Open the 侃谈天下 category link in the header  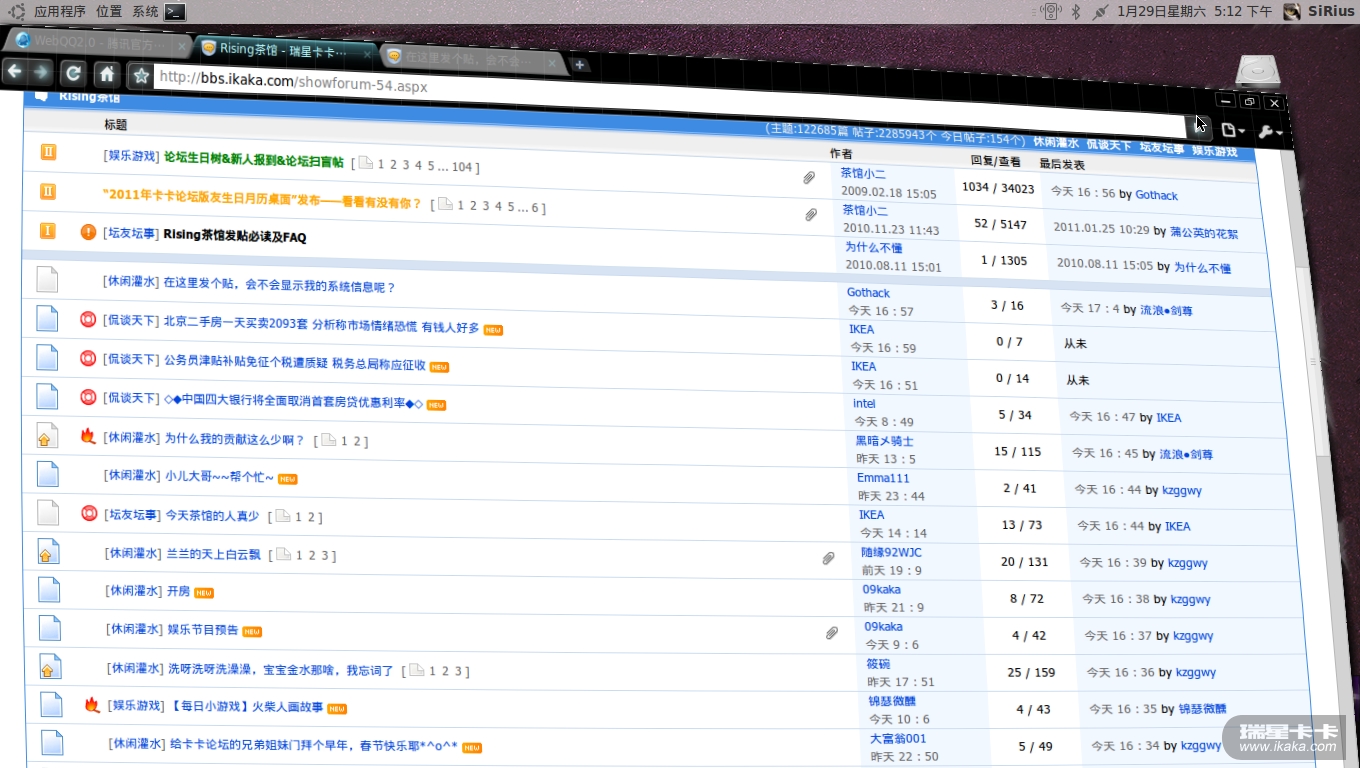click(1109, 146)
